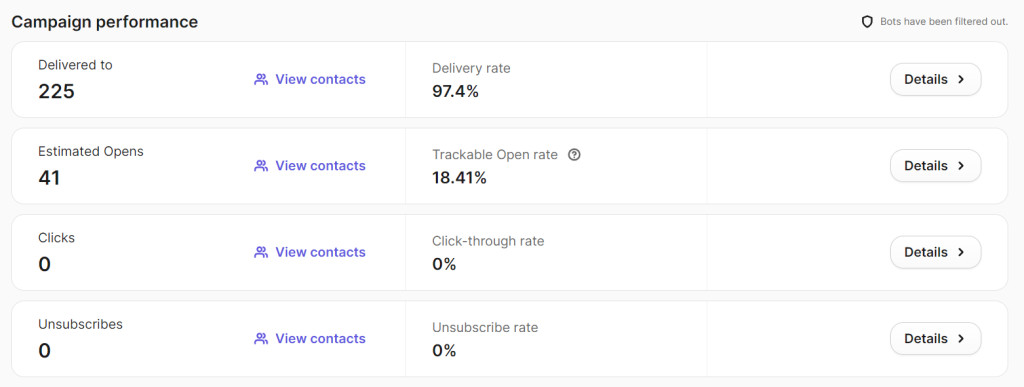Screen dimensions: 1024x387
Task: Click the help icon beside Trackable Open rate
Action: pos(574,155)
